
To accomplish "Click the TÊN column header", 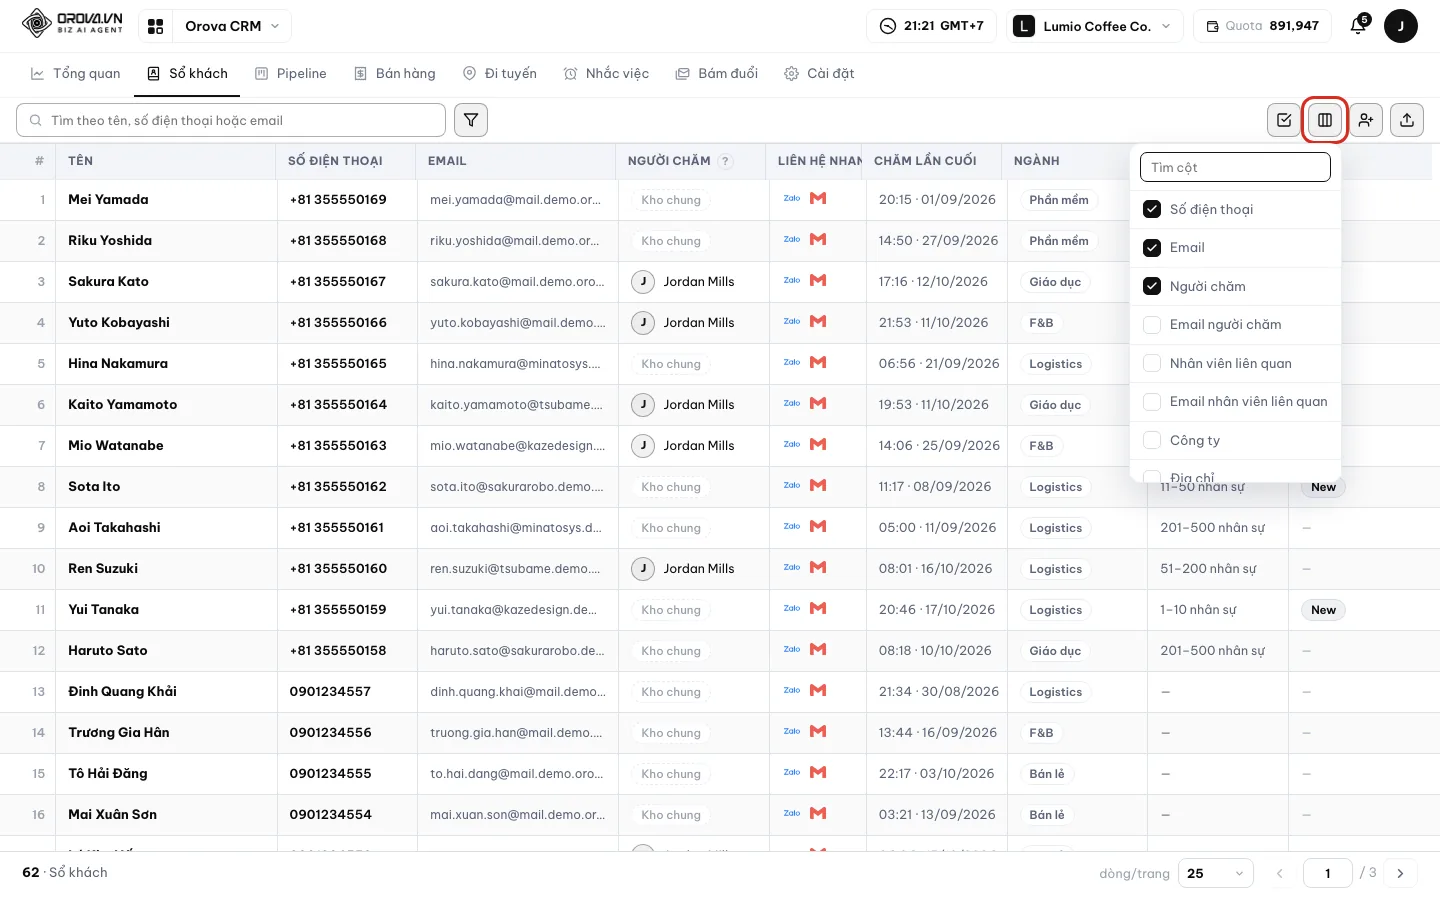I will coord(80,161).
